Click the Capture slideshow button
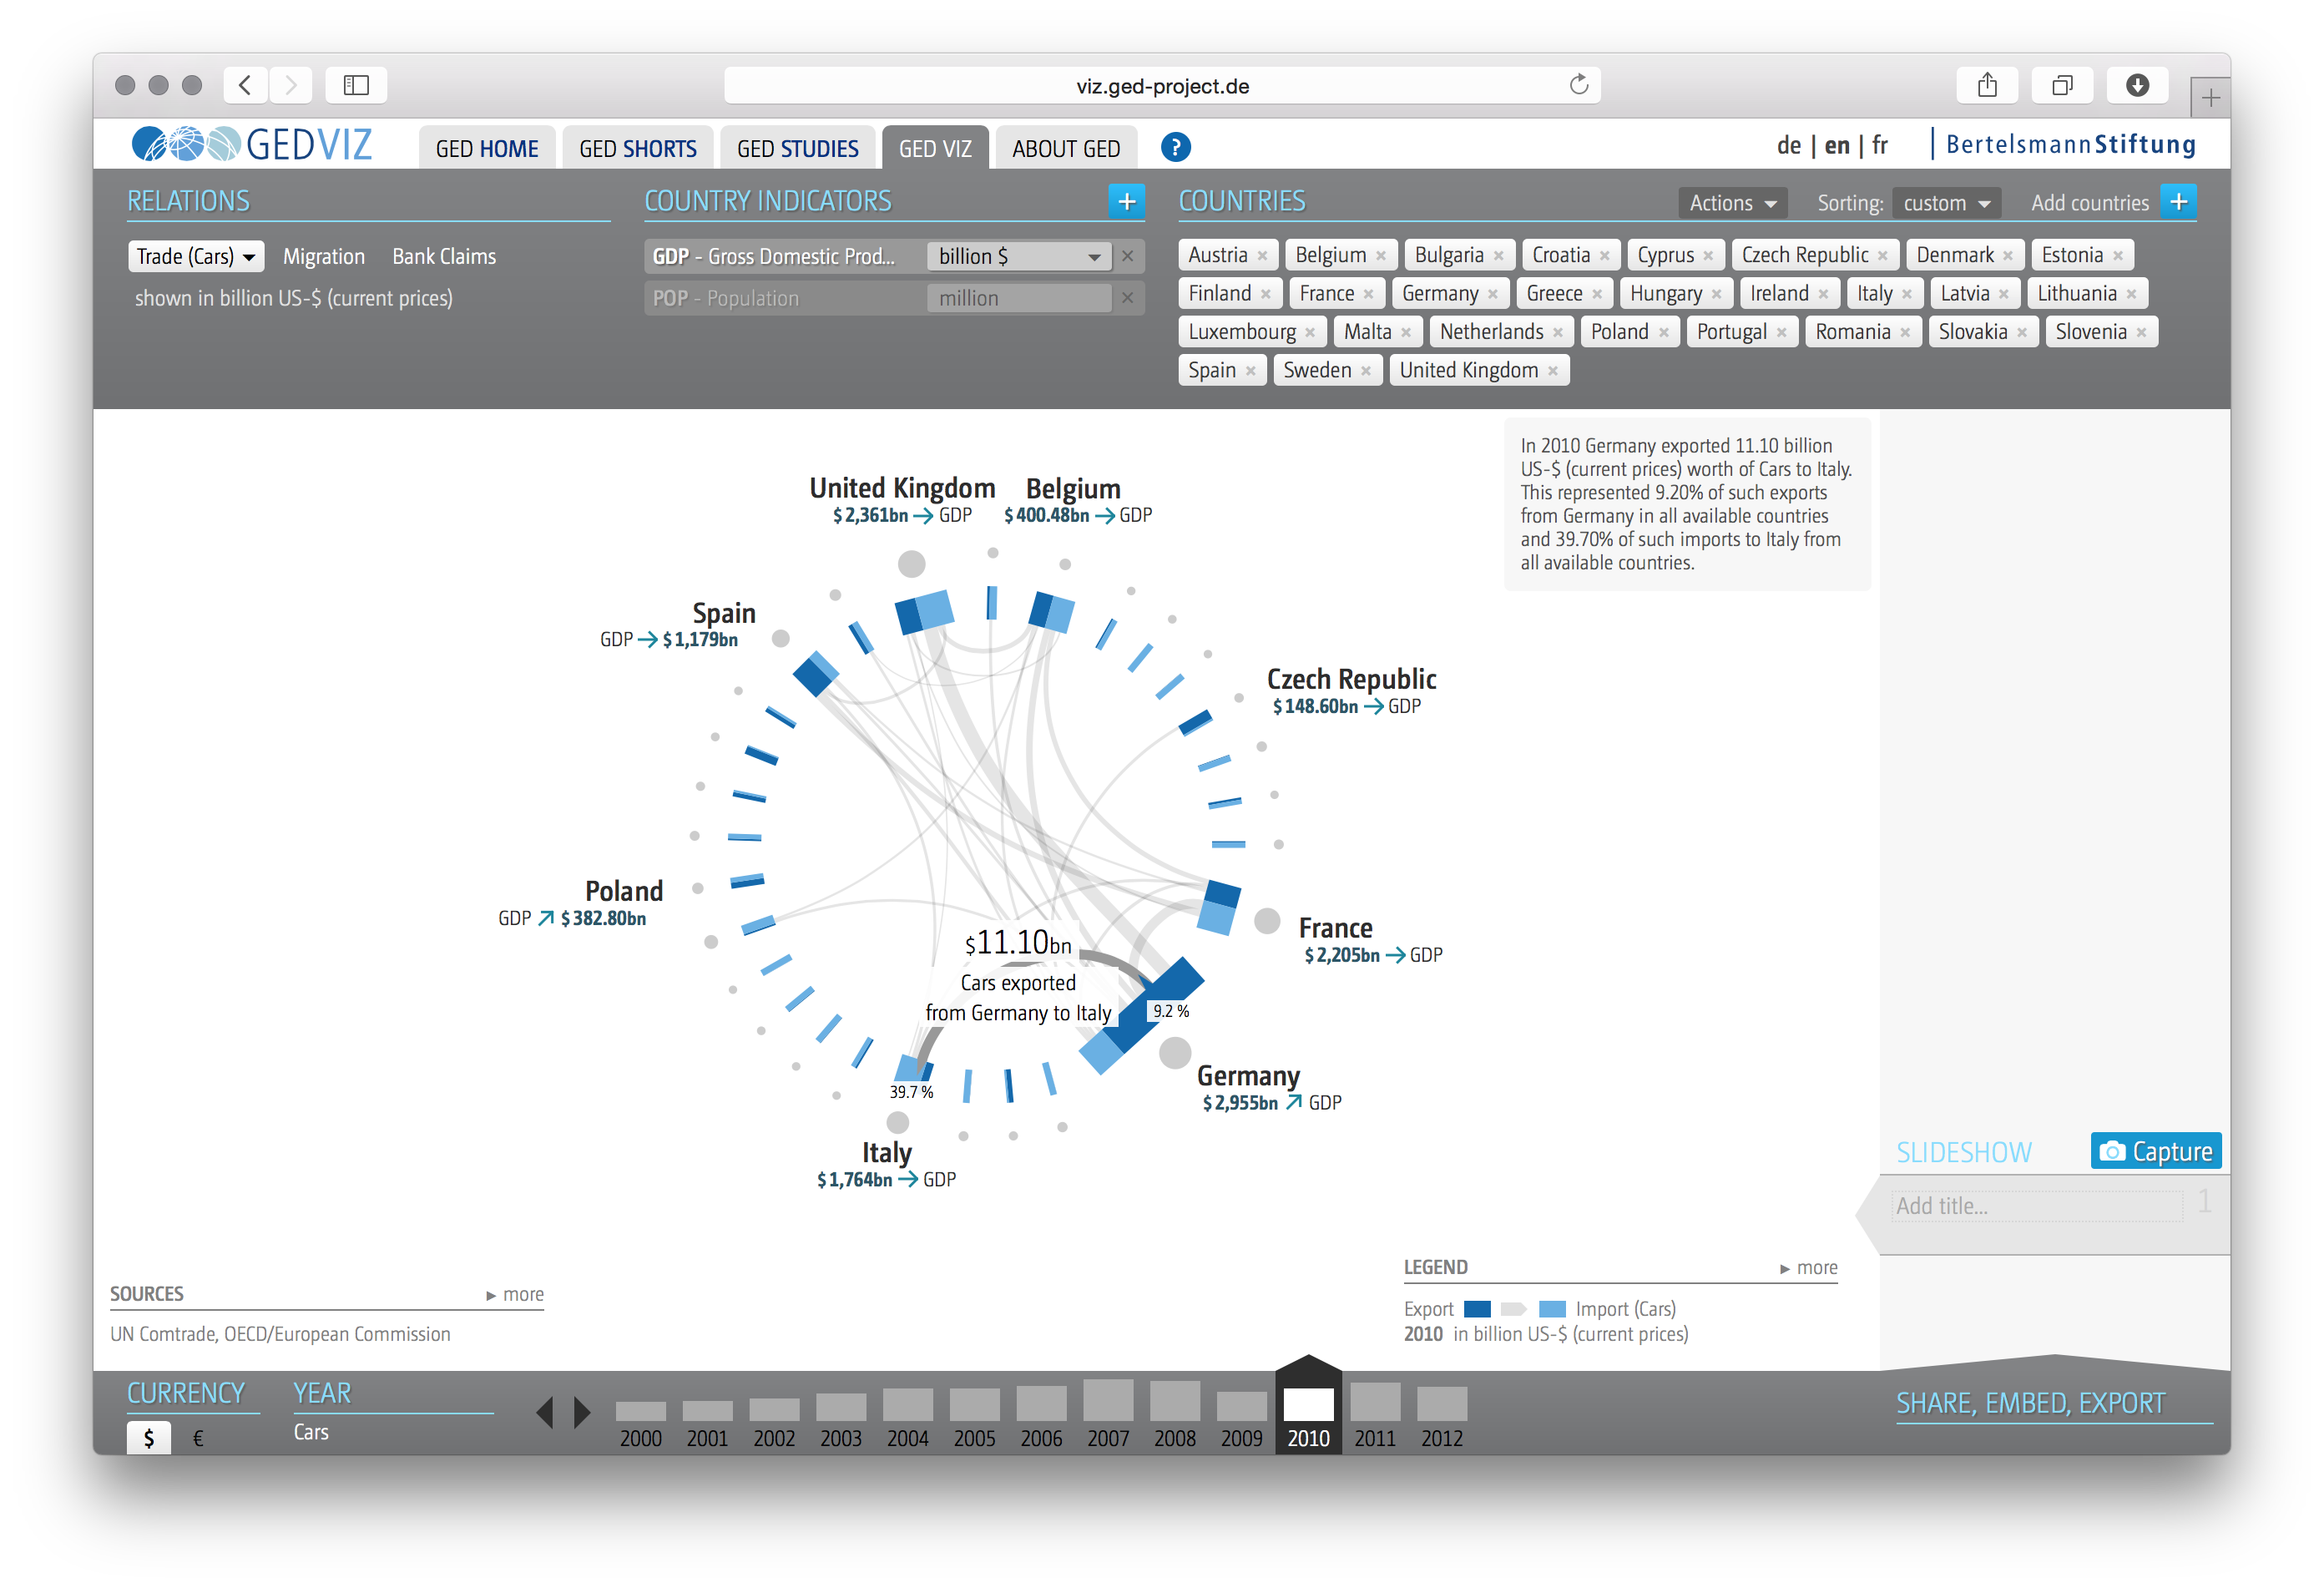This screenshot has height=1588, width=2324. coord(2155,1151)
